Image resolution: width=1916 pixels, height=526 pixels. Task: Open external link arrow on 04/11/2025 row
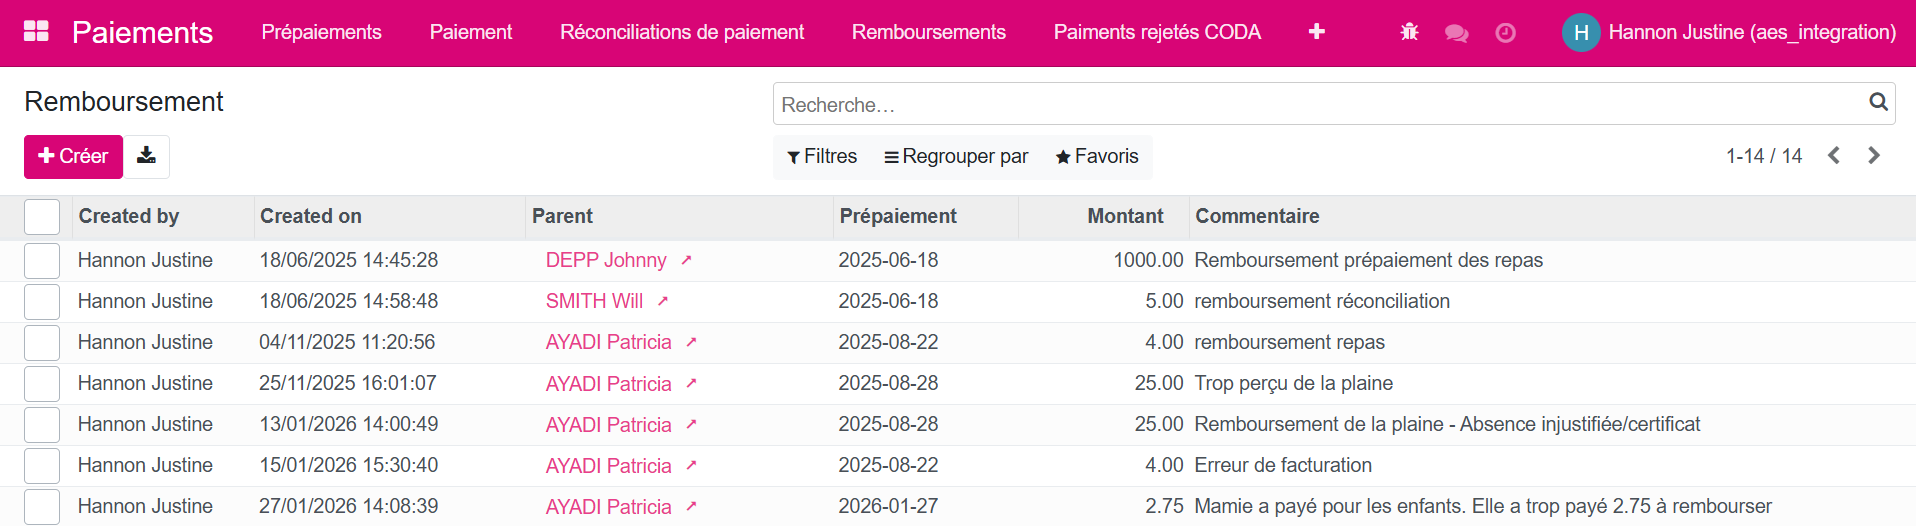tap(691, 342)
